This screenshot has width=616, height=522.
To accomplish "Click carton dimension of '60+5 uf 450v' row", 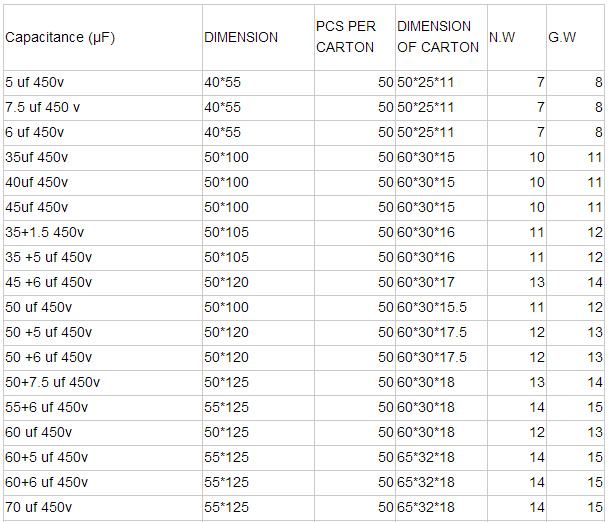I will [441, 458].
